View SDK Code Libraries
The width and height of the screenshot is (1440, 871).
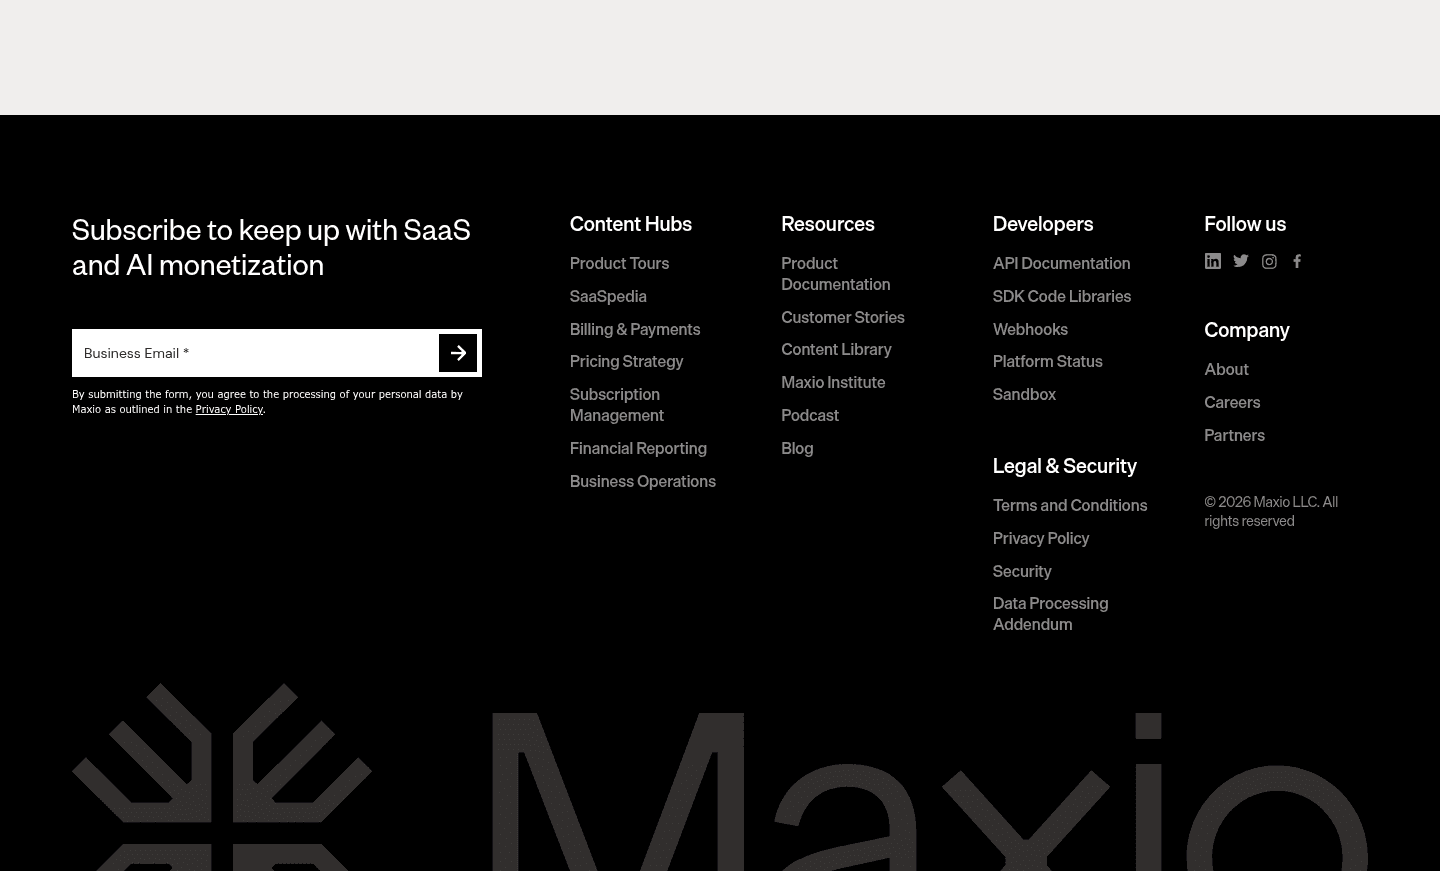tap(1062, 296)
